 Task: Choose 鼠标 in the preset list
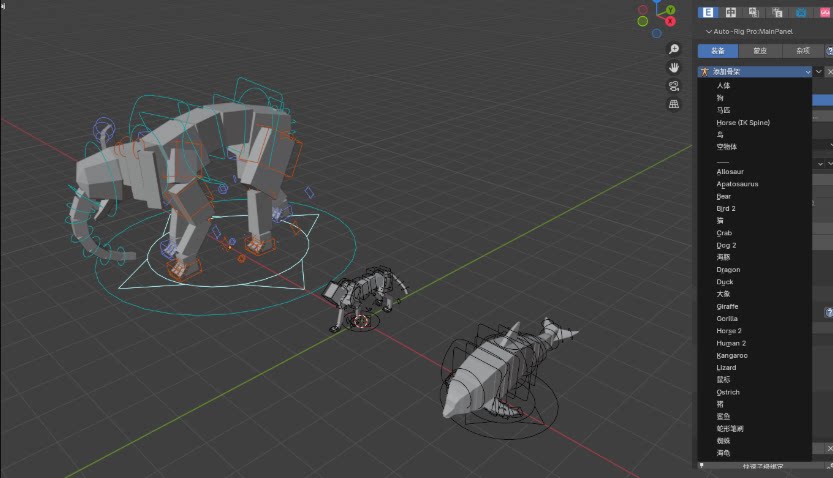(723, 380)
